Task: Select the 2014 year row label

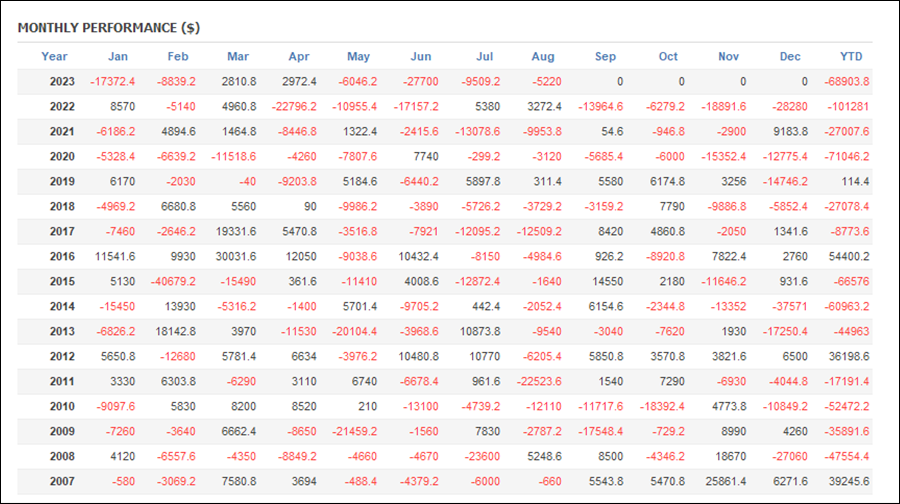Action: (x=62, y=307)
